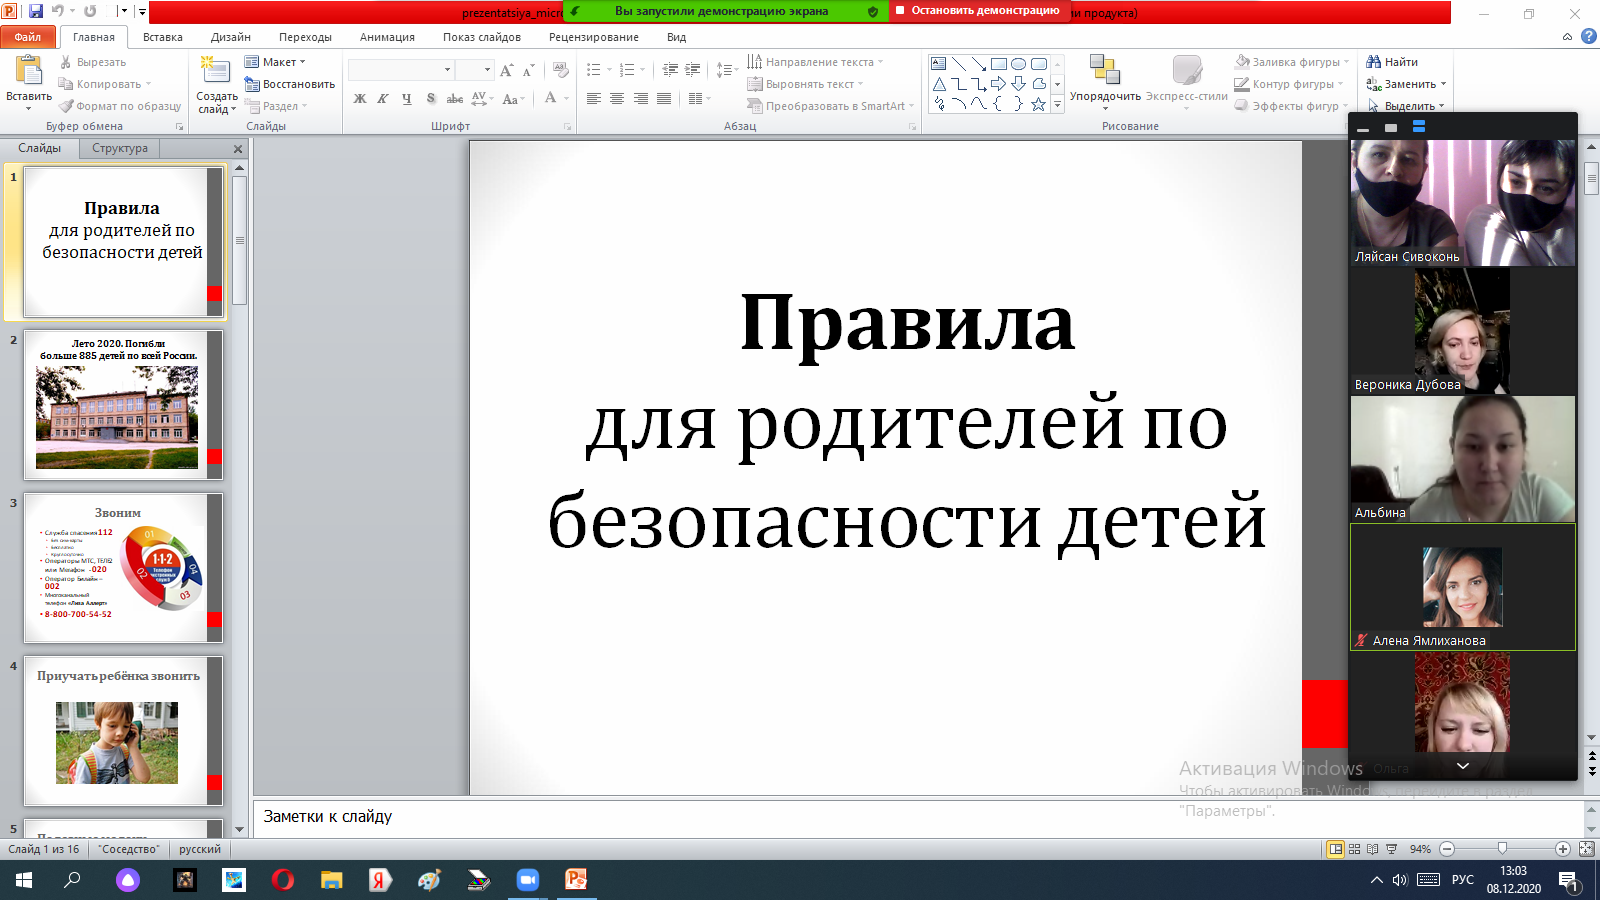Image resolution: width=1600 pixels, height=900 pixels.
Task: Click the zoom slider handle
Action: pos(1502,849)
